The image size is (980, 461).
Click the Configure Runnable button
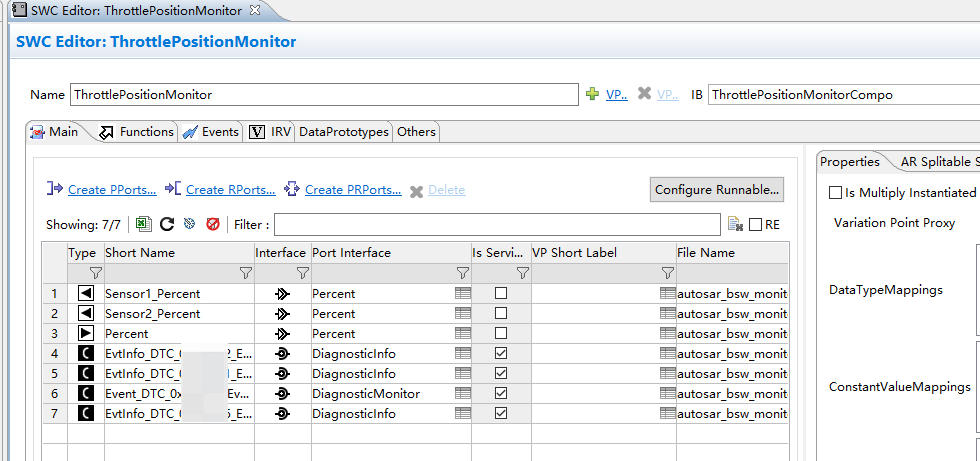coord(717,190)
